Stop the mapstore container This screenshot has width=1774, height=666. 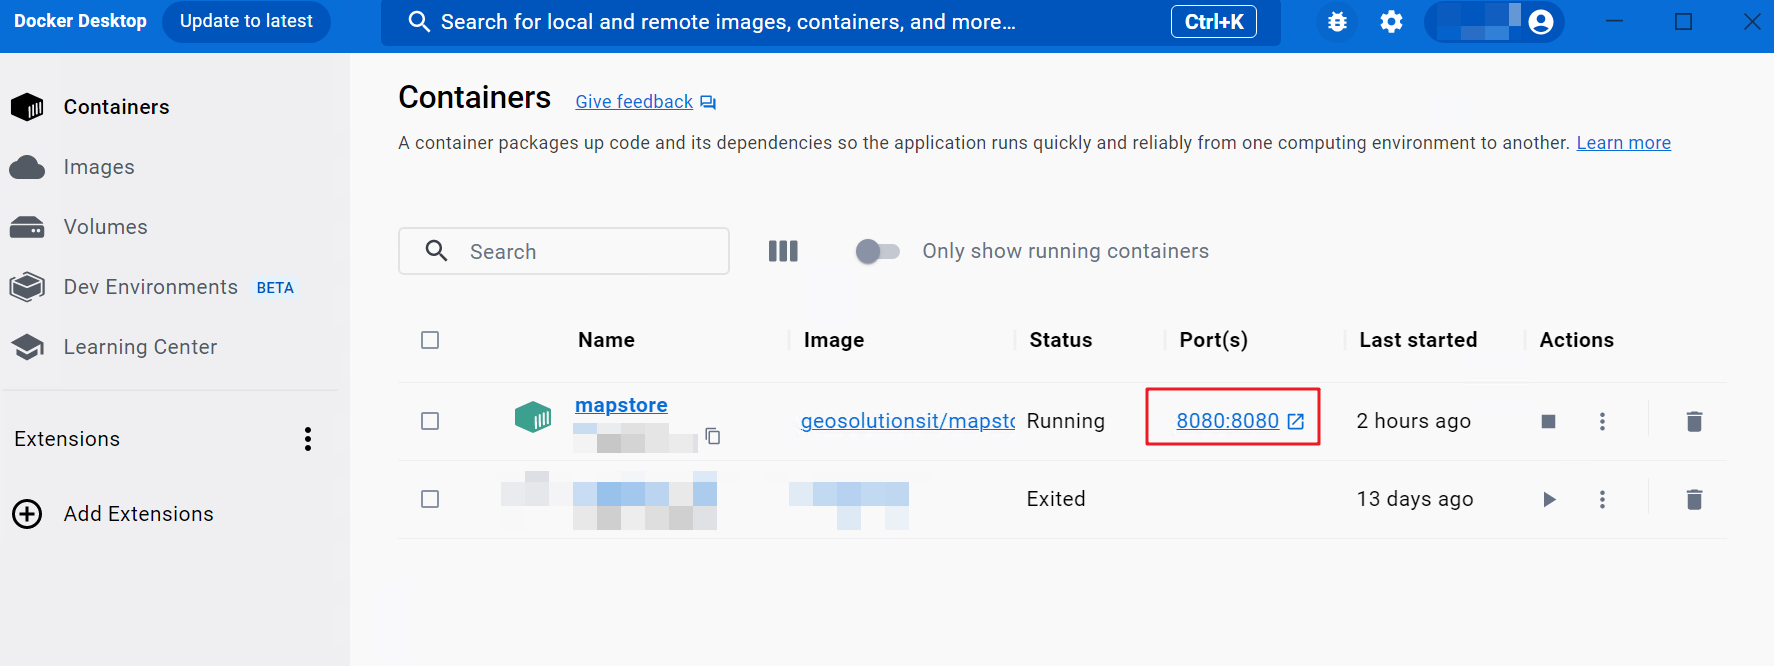1548,421
